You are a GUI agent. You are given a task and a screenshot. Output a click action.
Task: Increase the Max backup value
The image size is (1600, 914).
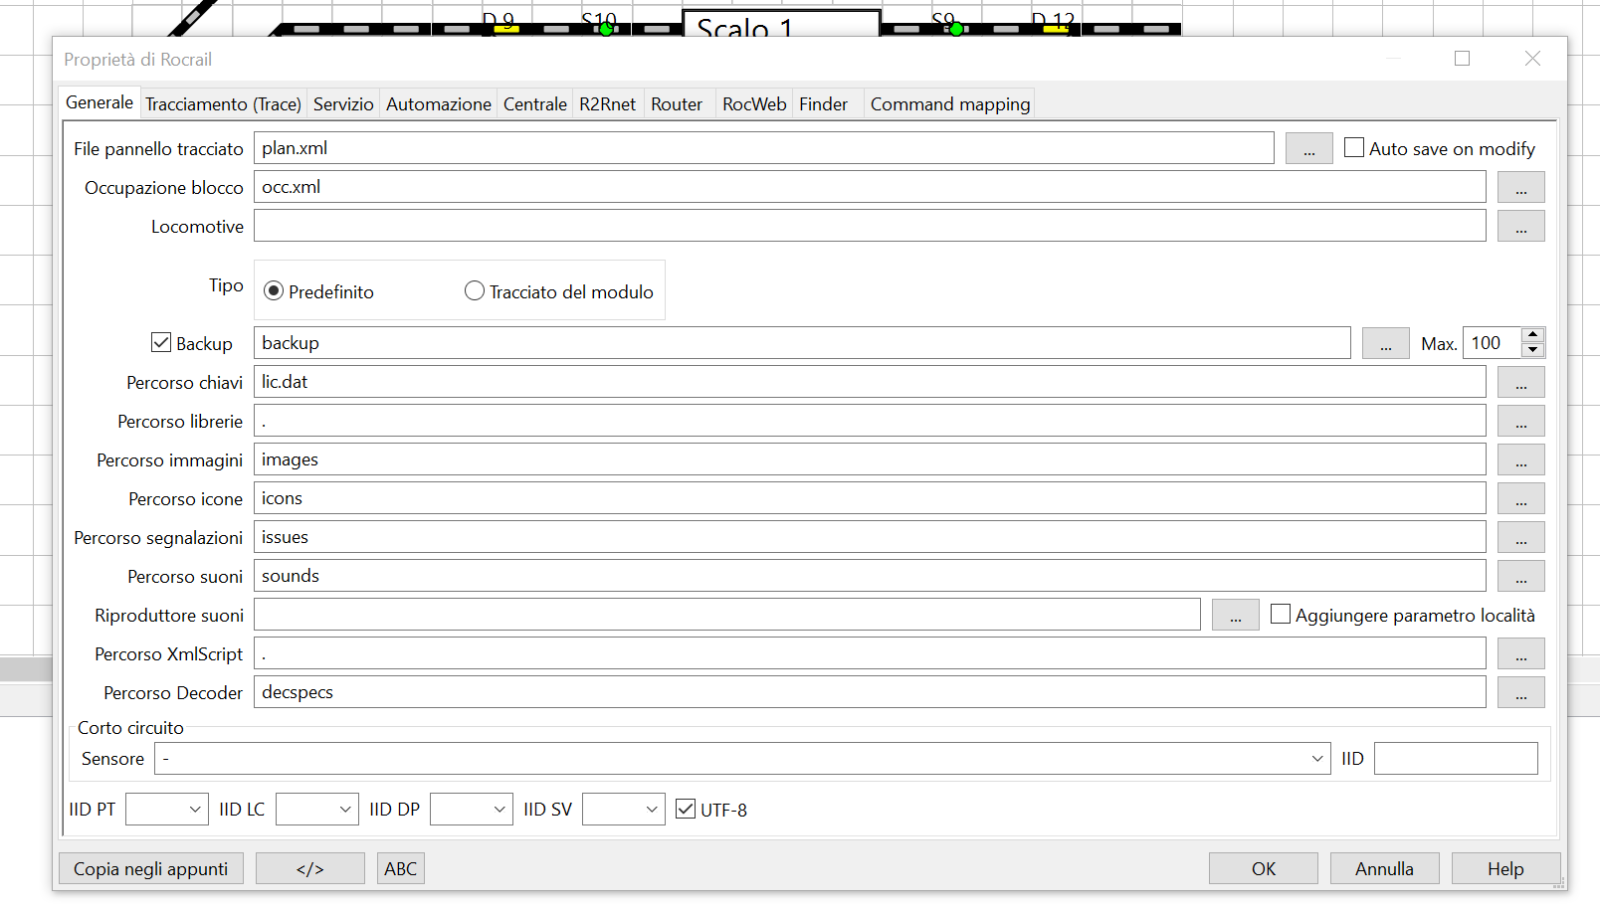(1532, 335)
